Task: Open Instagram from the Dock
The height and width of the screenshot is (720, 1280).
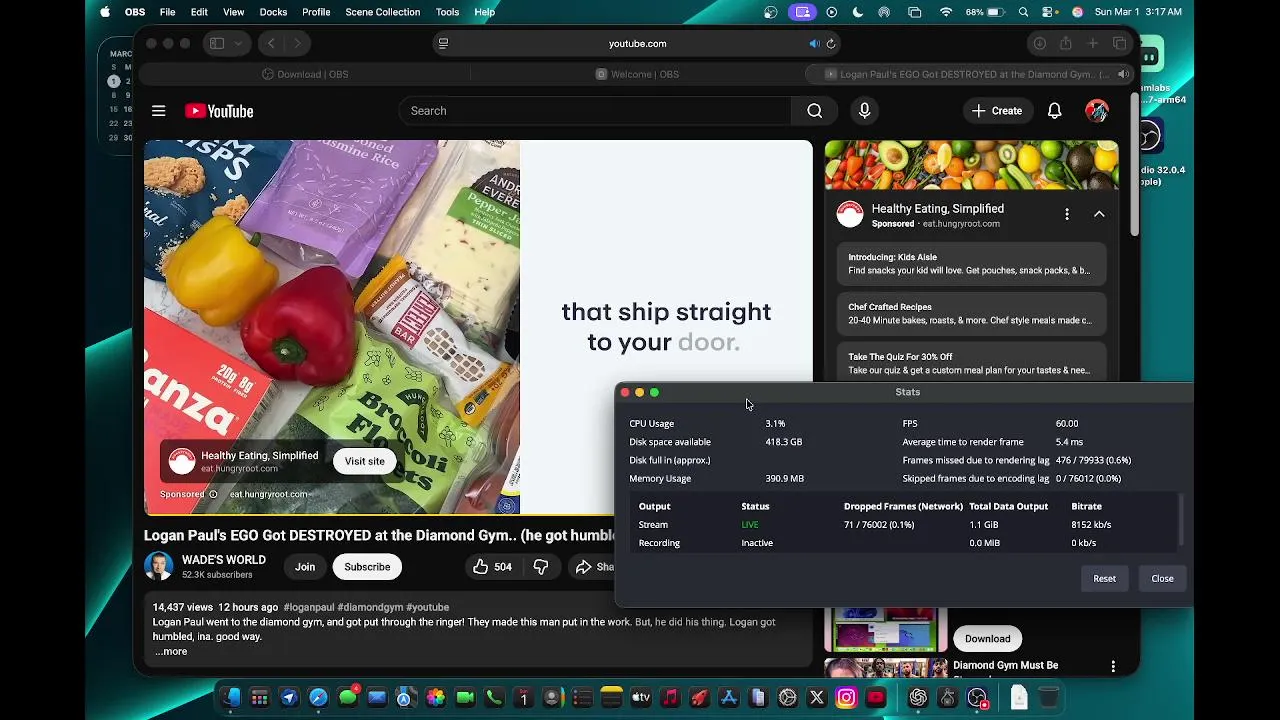Action: [846, 698]
